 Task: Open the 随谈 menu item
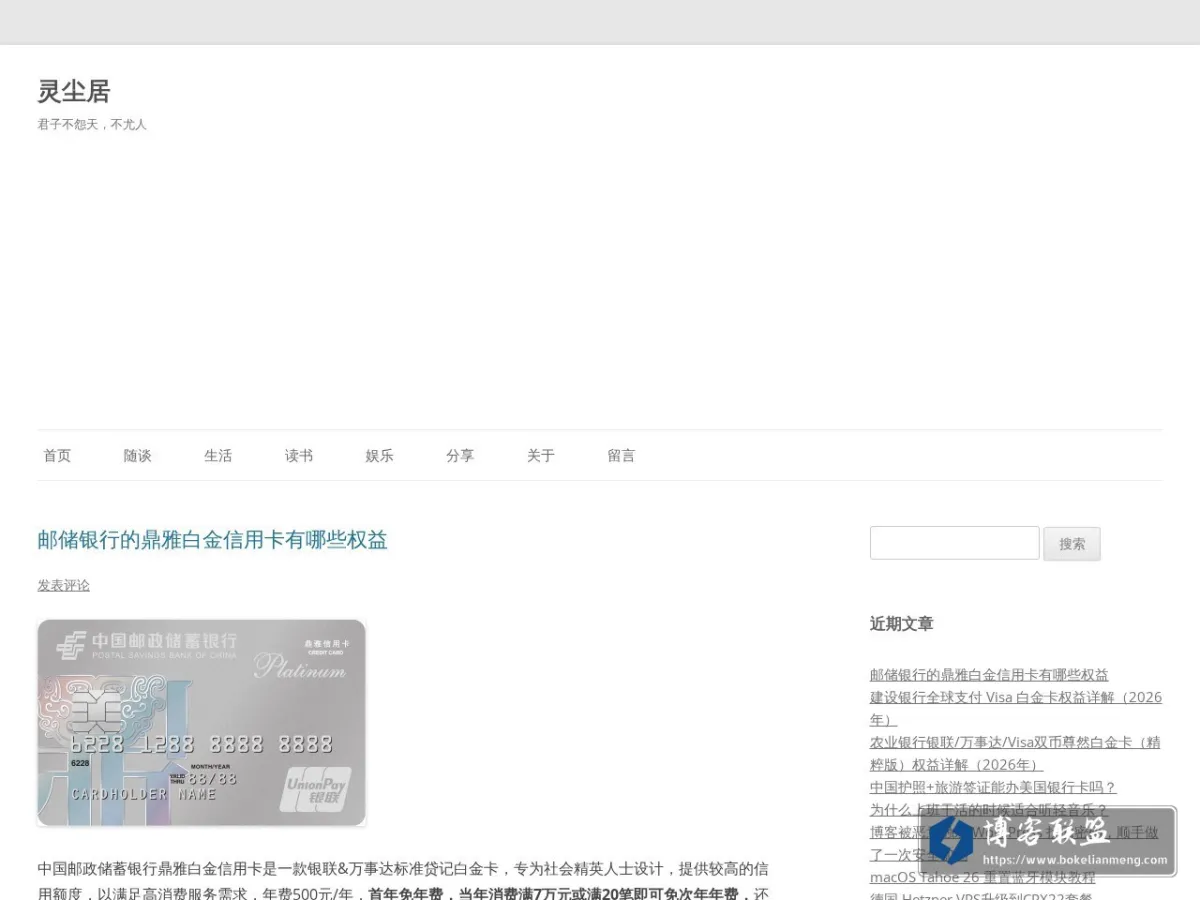tap(138, 455)
